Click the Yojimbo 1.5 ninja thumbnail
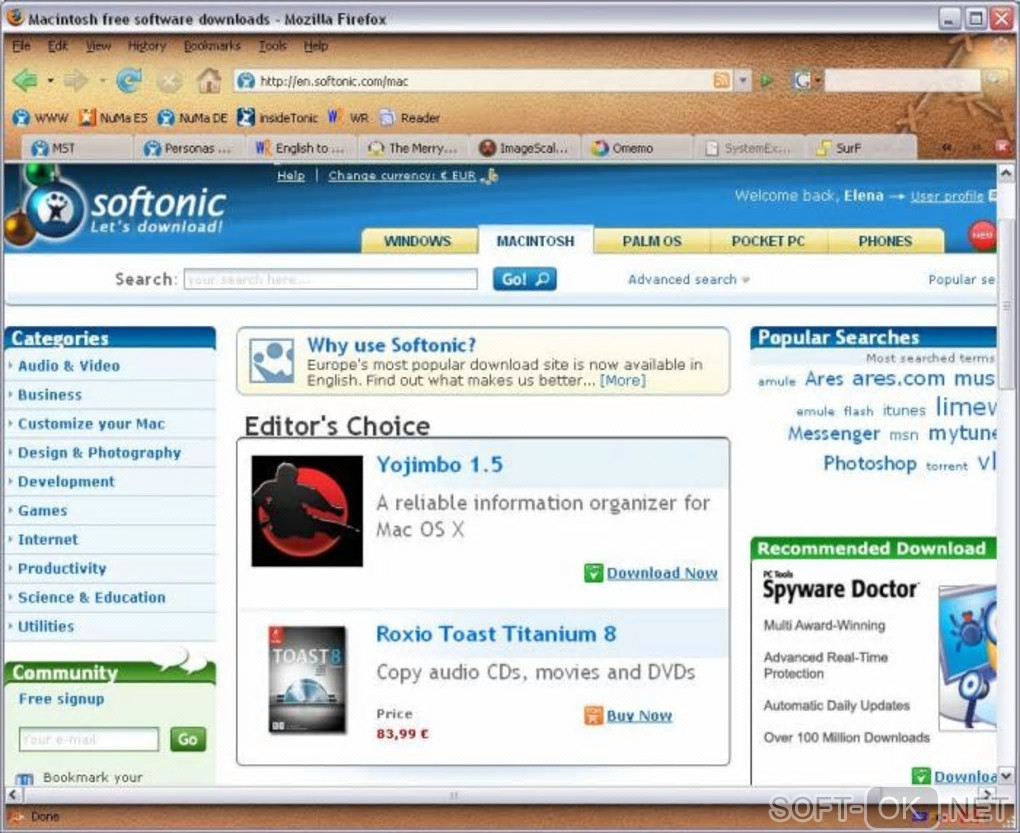 click(x=307, y=510)
